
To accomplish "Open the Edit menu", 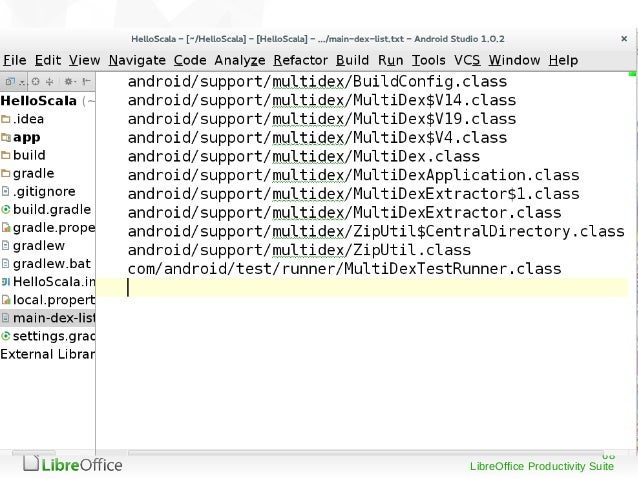I will [48, 60].
